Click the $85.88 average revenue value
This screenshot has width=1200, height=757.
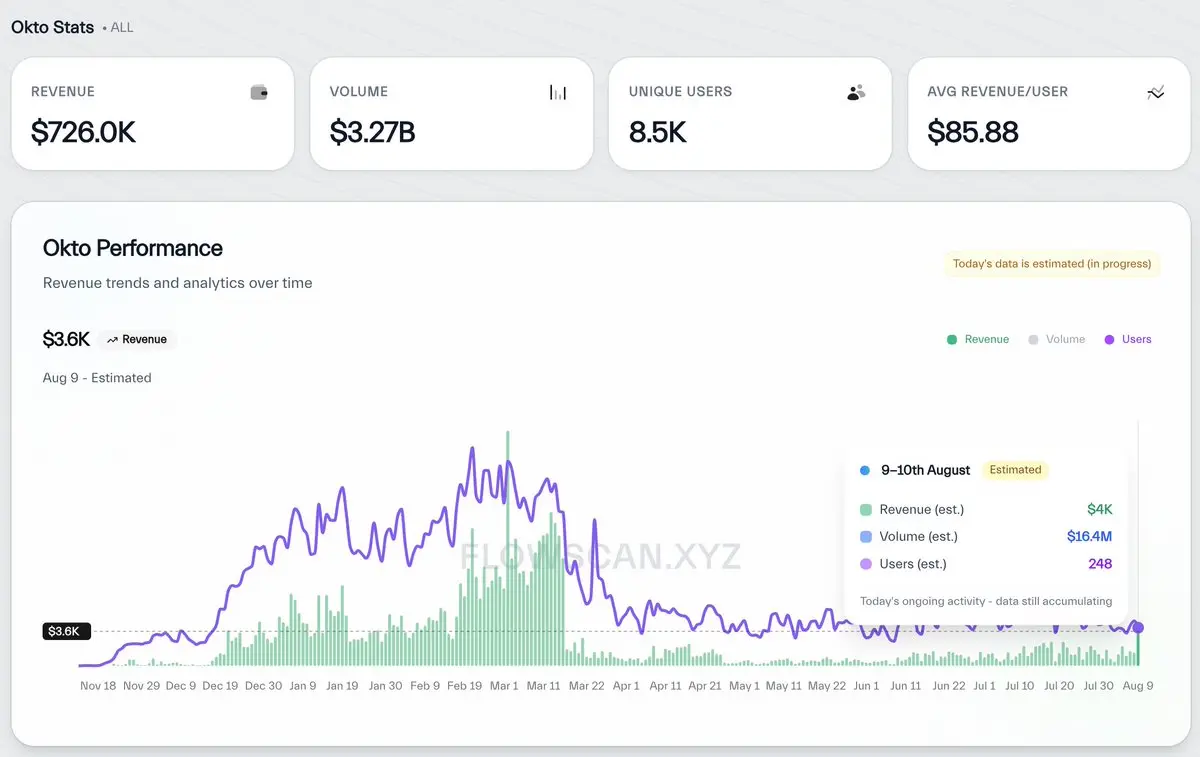click(973, 132)
